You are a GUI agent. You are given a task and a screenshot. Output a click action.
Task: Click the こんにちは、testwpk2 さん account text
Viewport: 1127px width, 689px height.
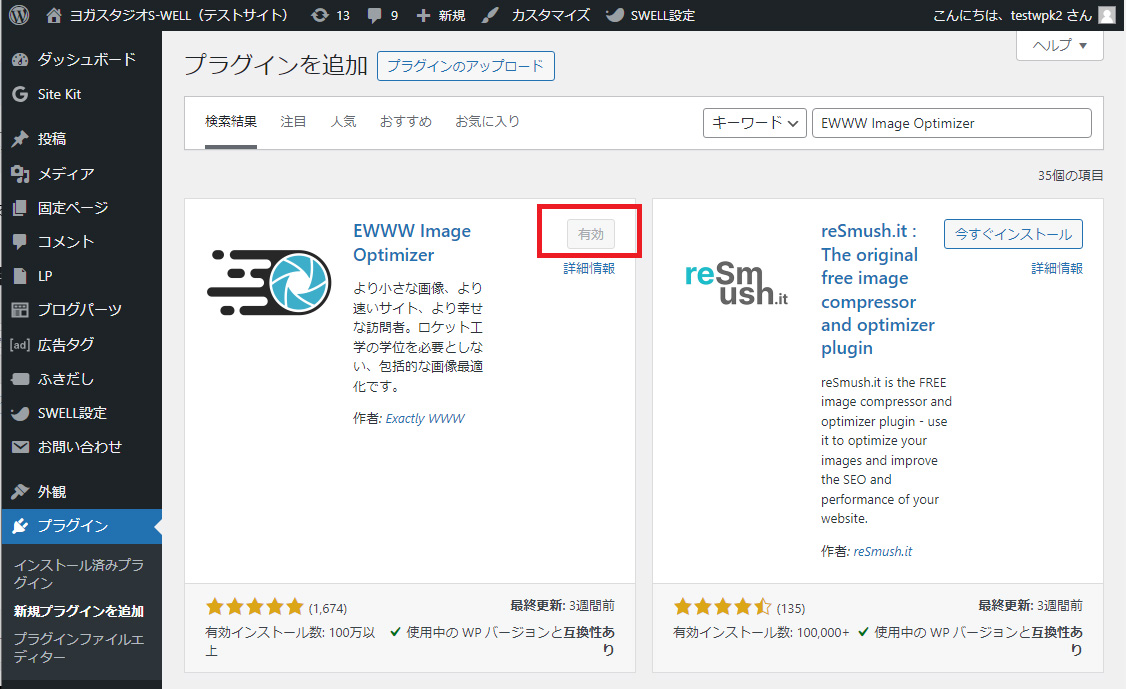tap(1012, 15)
